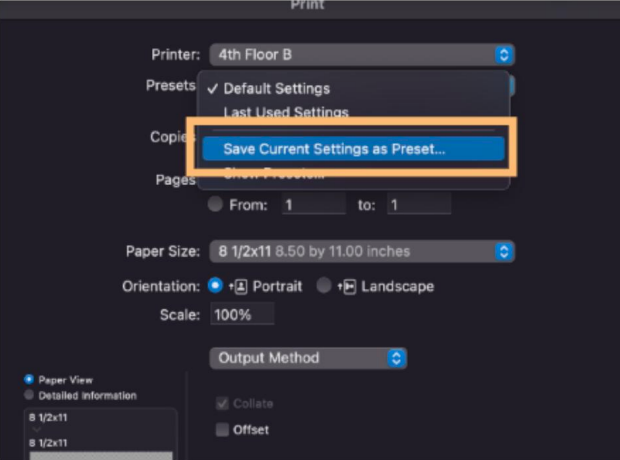Click the paper preview thumbnail under the second 8 1/2x11

click(101, 455)
